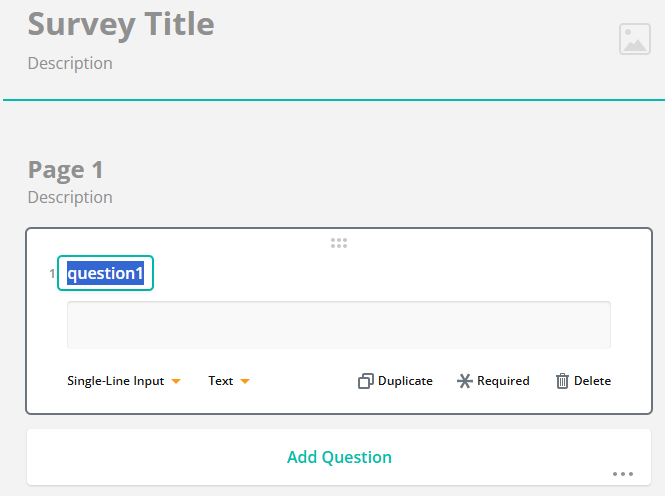Click the orange arrow next to Text
This screenshot has height=496, width=665.
[x=244, y=381]
